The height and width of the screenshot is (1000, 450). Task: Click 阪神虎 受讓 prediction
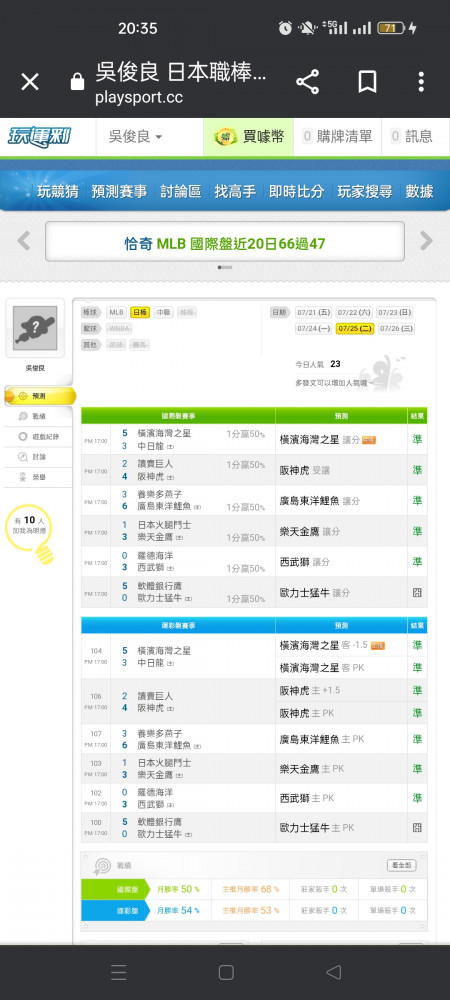pos(305,471)
